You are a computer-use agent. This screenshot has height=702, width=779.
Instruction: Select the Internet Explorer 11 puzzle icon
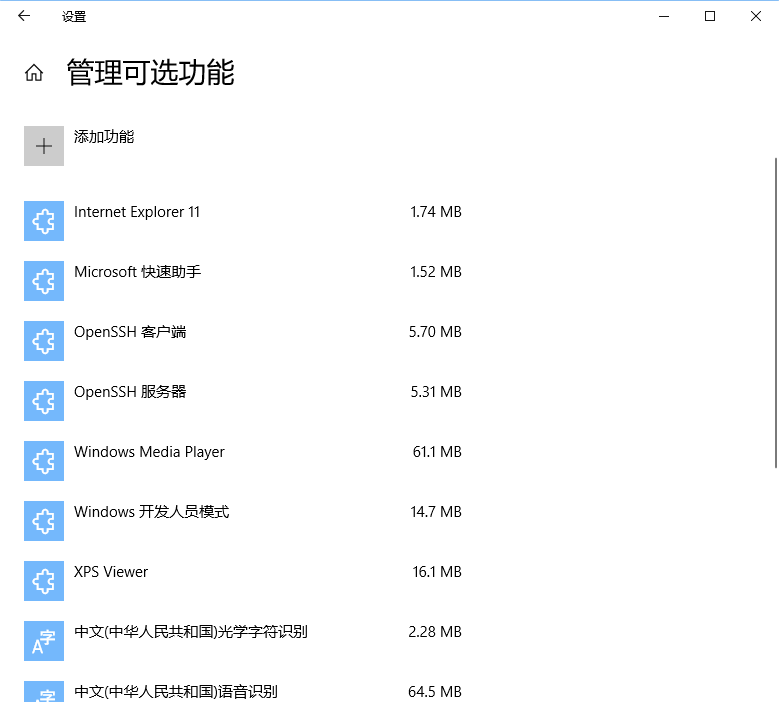tap(44, 221)
